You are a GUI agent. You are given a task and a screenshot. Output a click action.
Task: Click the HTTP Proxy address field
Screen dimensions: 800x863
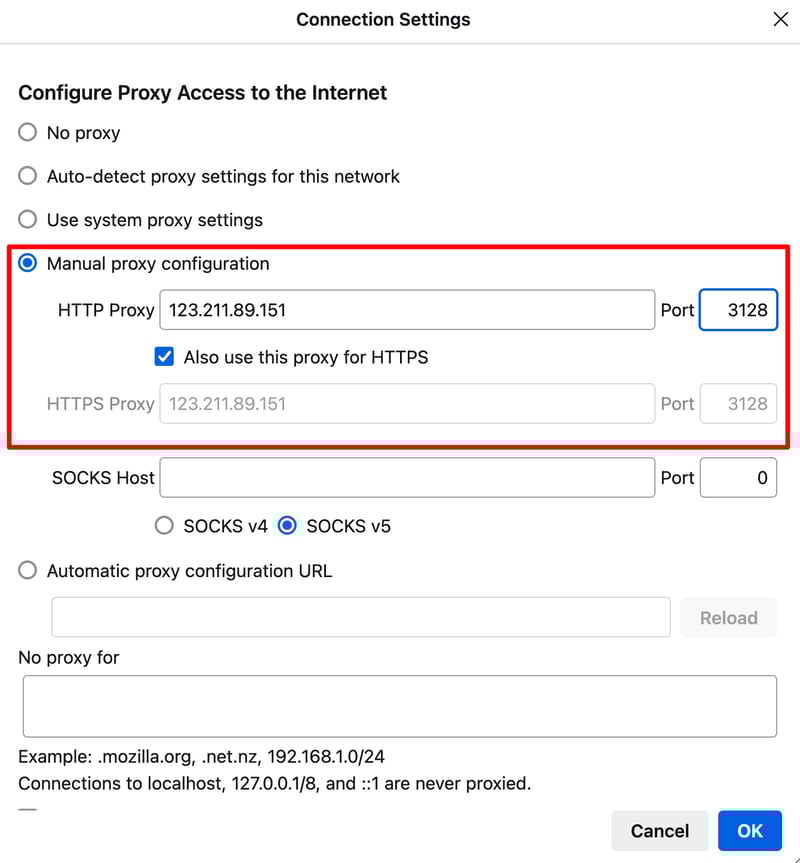tap(407, 310)
